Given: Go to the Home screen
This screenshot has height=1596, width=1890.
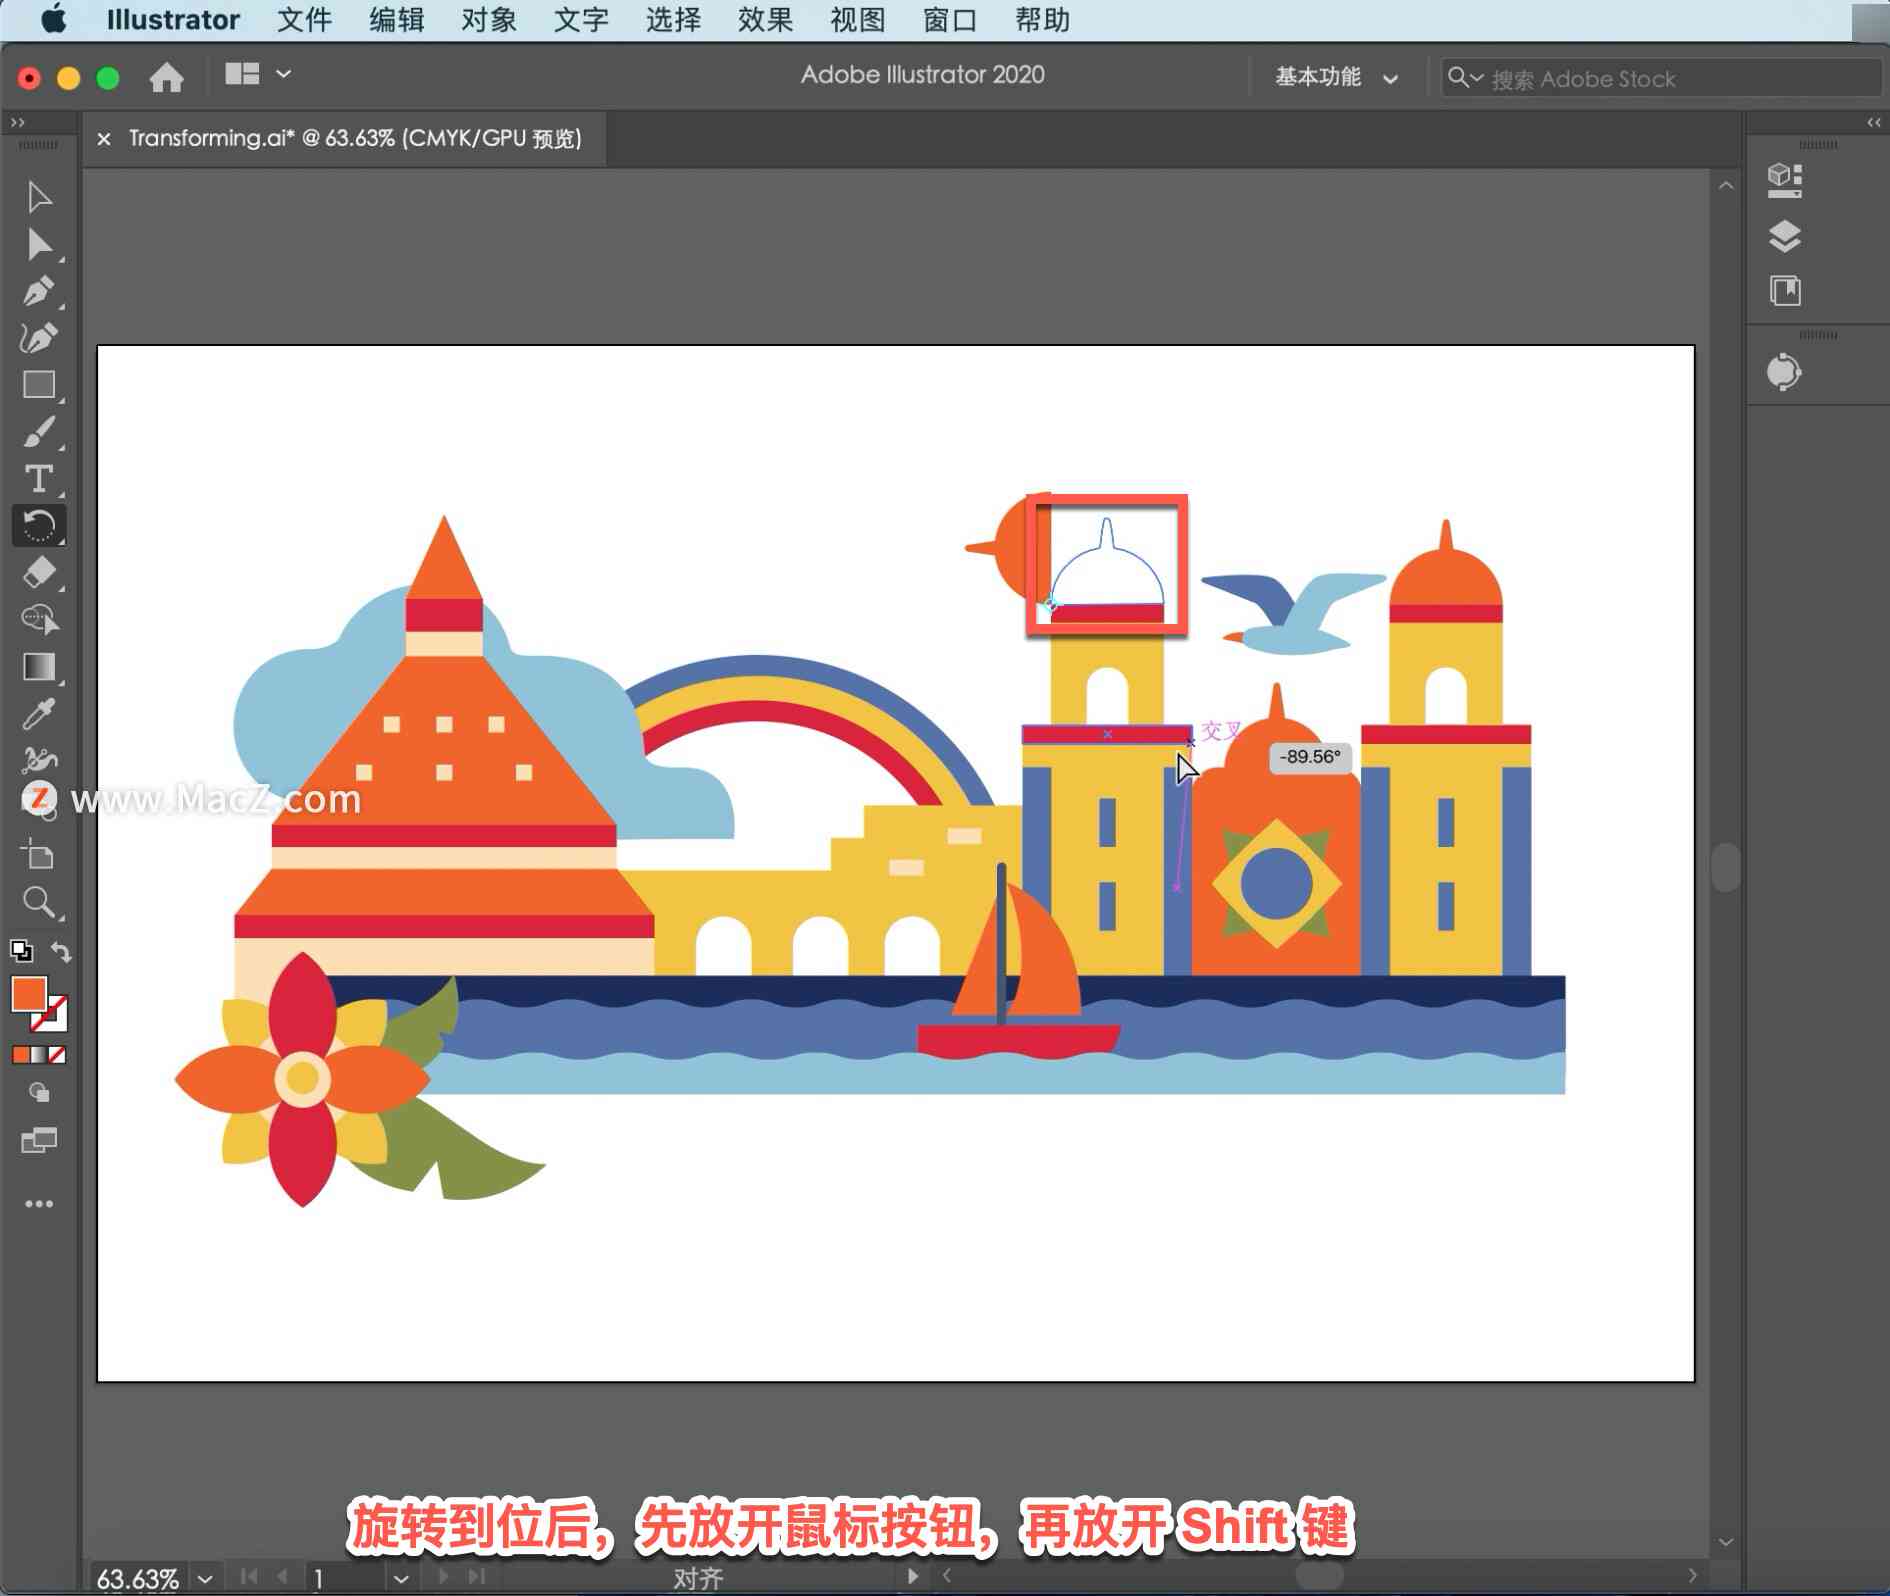Looking at the screenshot, I should 166,77.
